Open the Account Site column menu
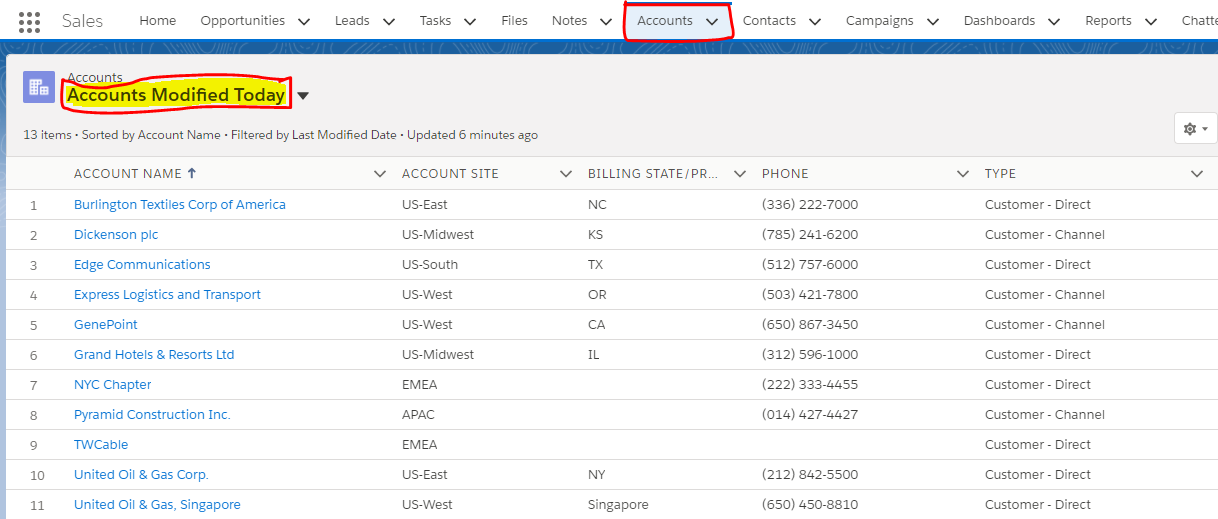The width and height of the screenshot is (1218, 519). tap(566, 174)
